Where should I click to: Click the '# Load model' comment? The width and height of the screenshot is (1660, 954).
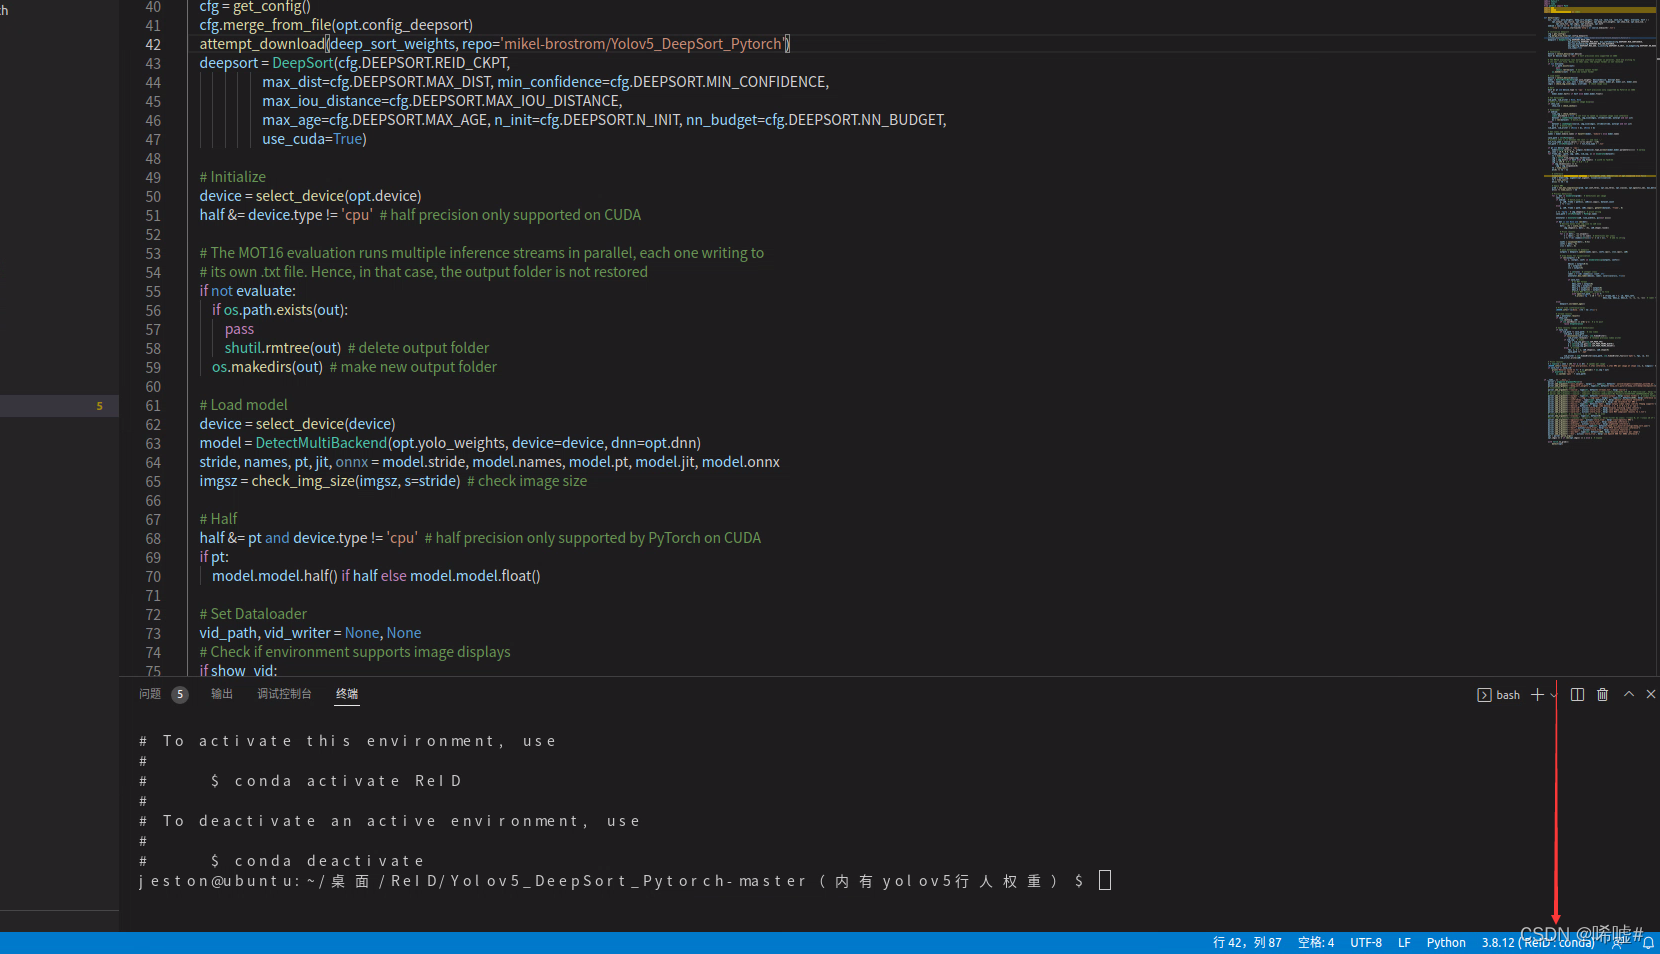pos(243,405)
